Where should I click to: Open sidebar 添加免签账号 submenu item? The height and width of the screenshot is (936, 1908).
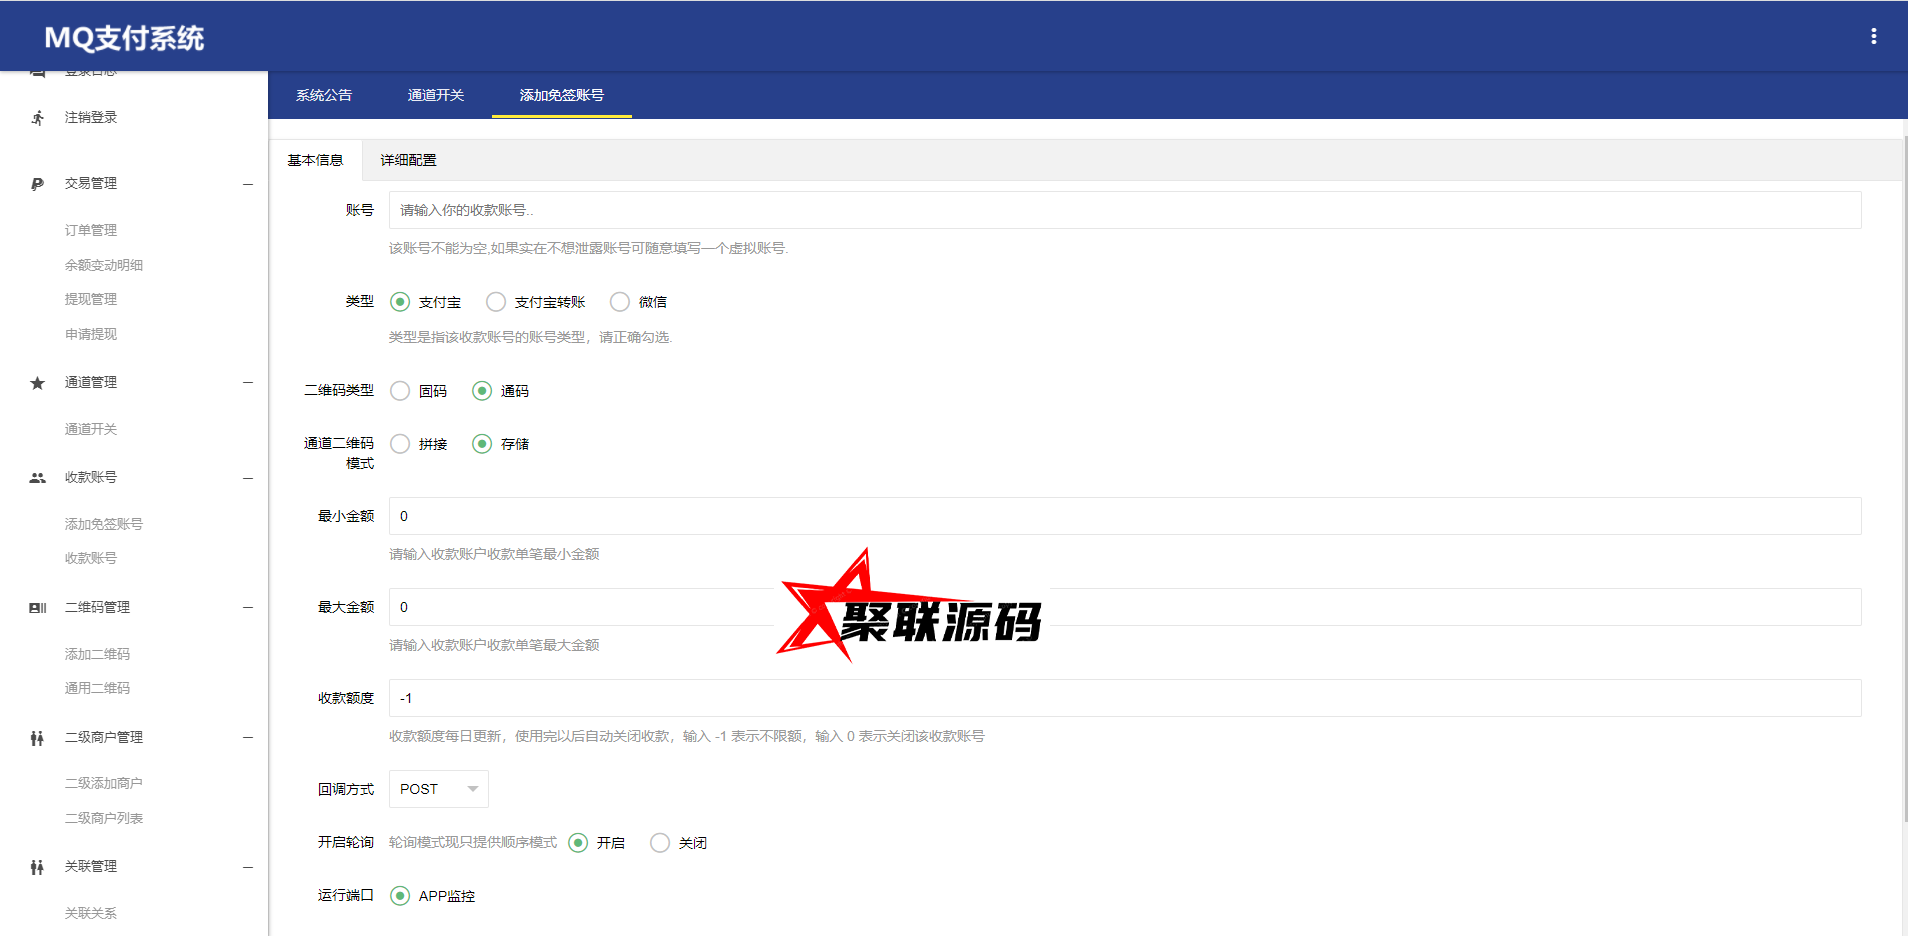(x=104, y=525)
